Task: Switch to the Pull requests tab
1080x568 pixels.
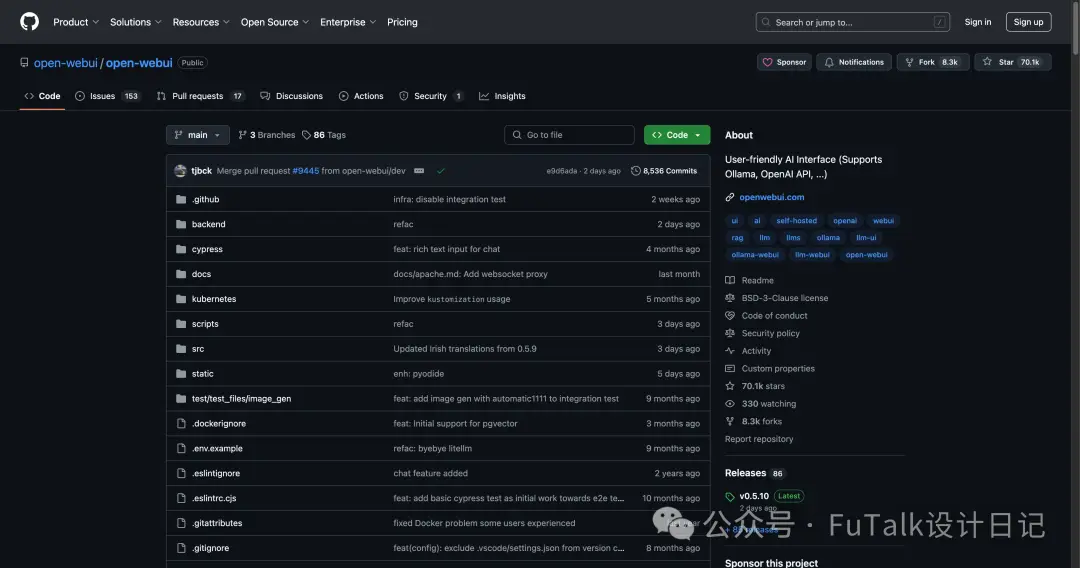Action: [200, 96]
